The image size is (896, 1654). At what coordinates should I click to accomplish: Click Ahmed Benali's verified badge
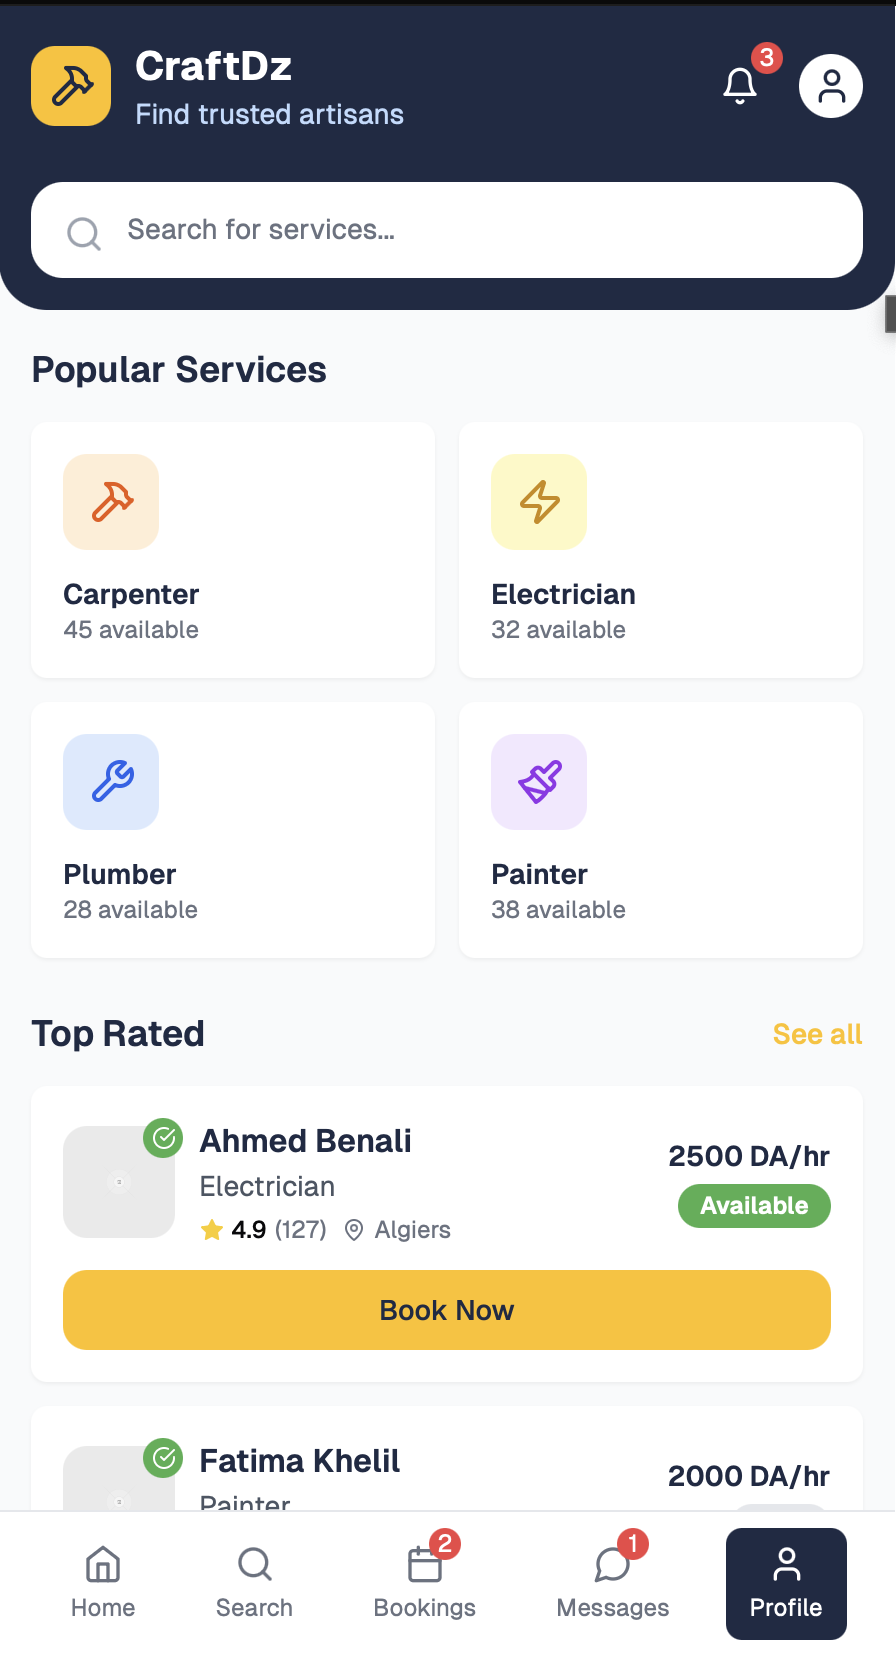(x=163, y=1138)
